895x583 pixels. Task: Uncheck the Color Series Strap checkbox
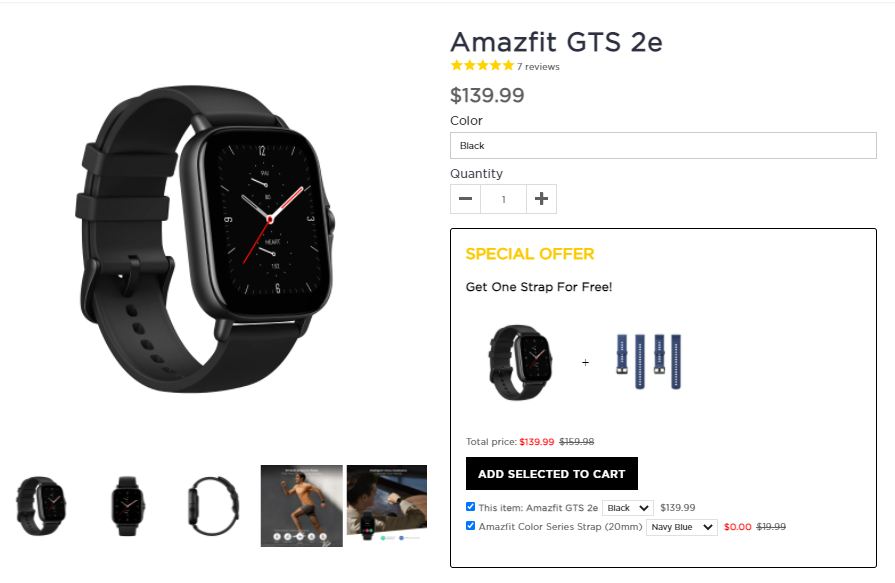(x=470, y=525)
